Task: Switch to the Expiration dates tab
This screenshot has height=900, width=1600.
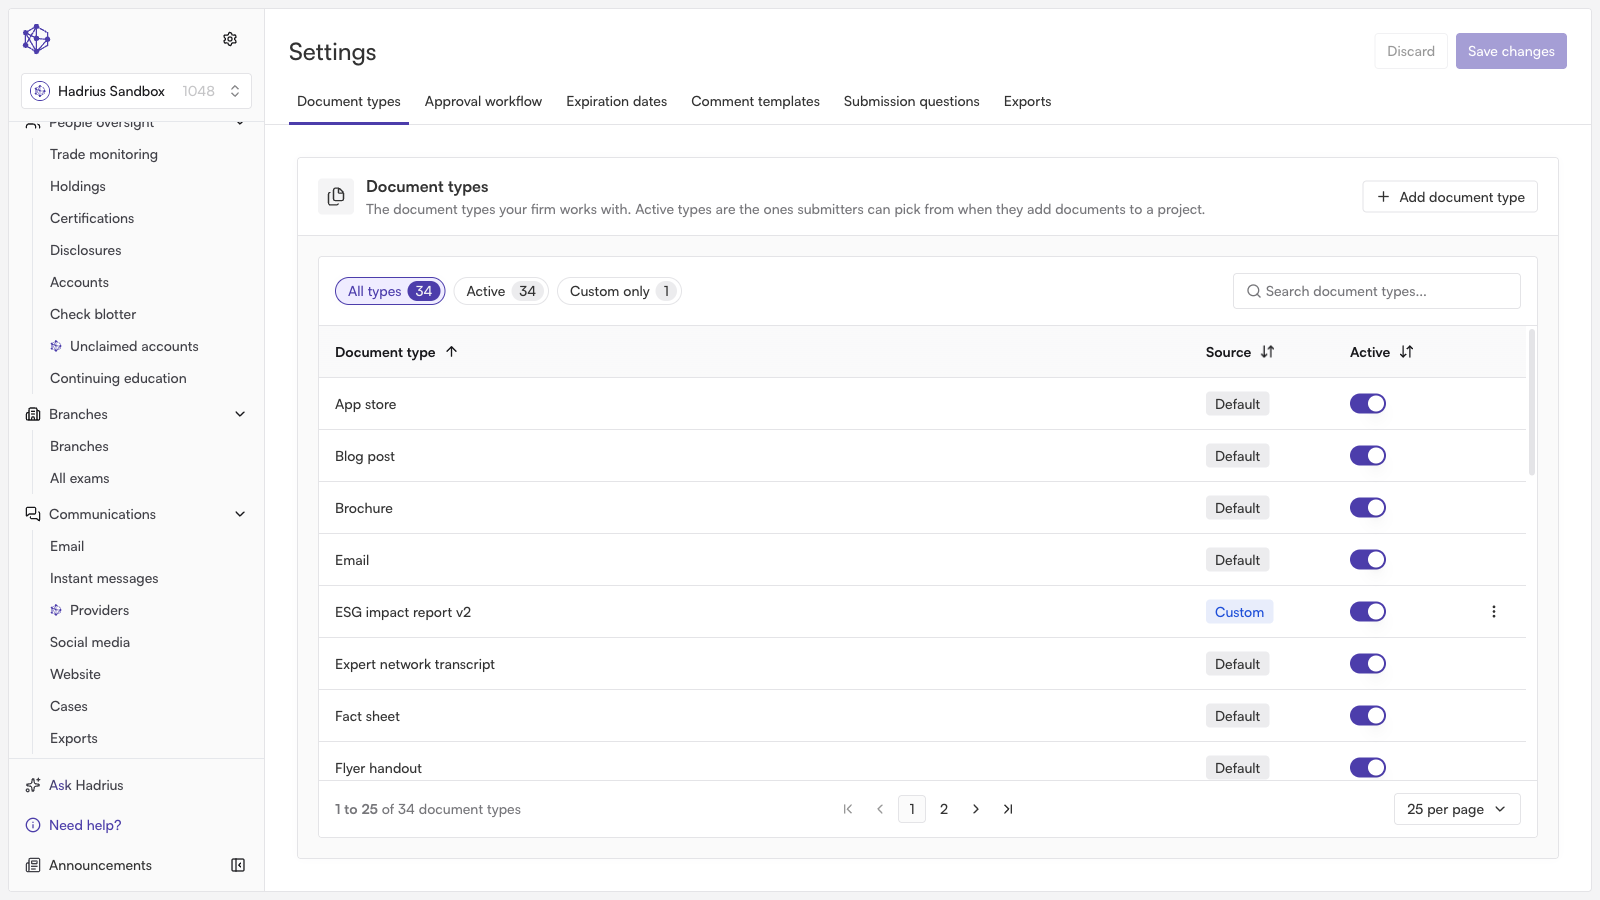Action: point(616,101)
